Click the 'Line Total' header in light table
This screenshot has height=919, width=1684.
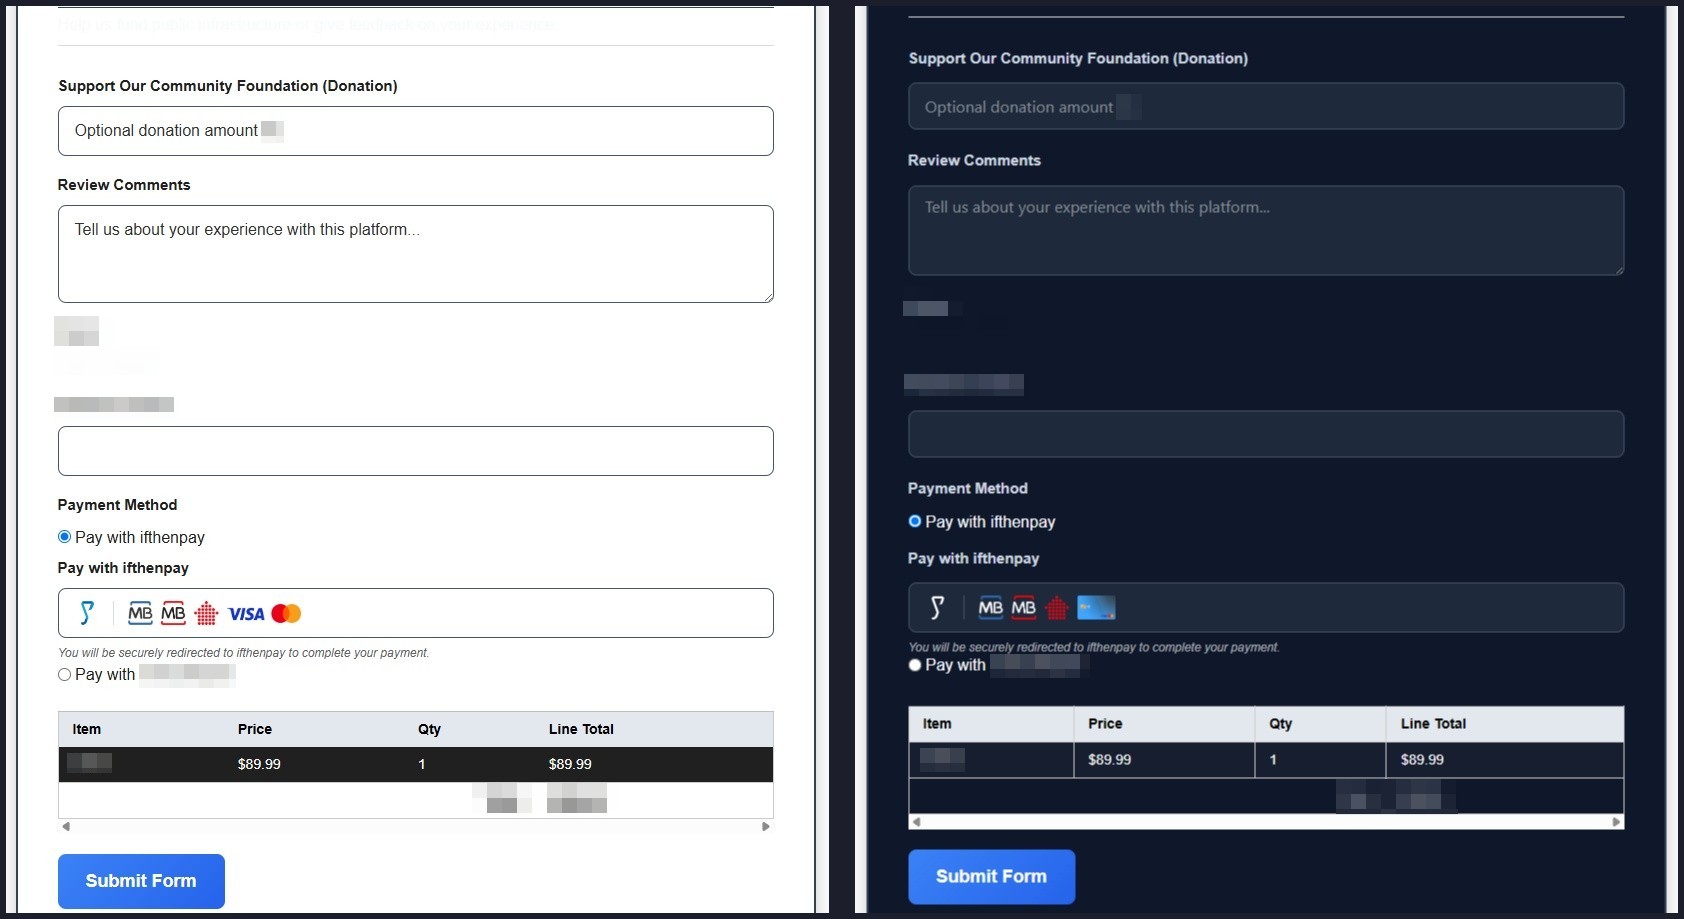581,729
